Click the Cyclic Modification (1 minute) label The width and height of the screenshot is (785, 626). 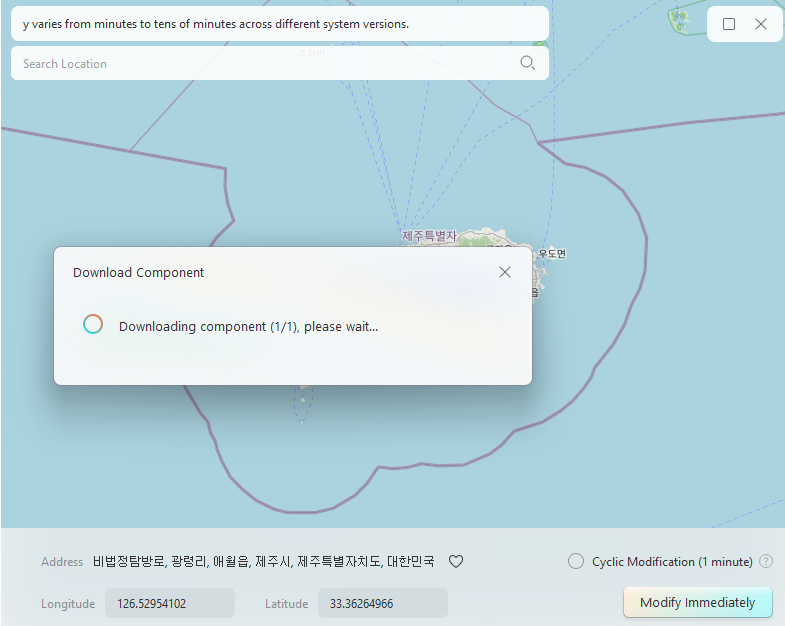coord(672,562)
